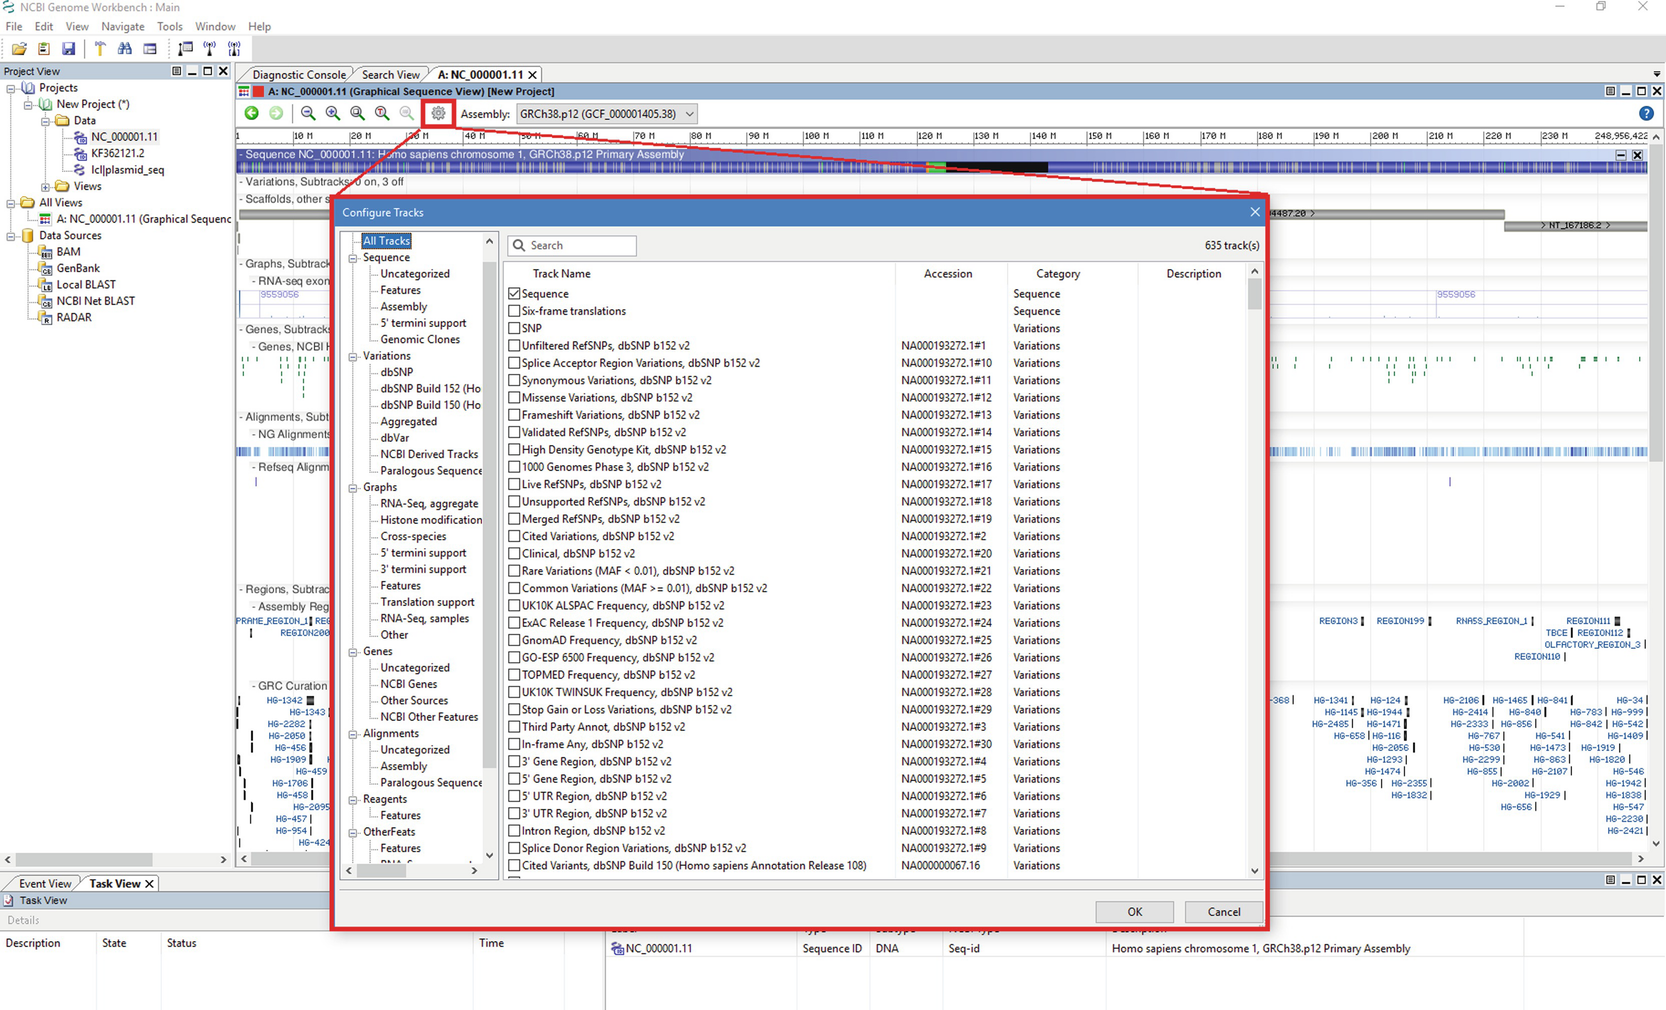Open the Tools menu
Image resolution: width=1666 pixels, height=1010 pixels.
pos(170,26)
